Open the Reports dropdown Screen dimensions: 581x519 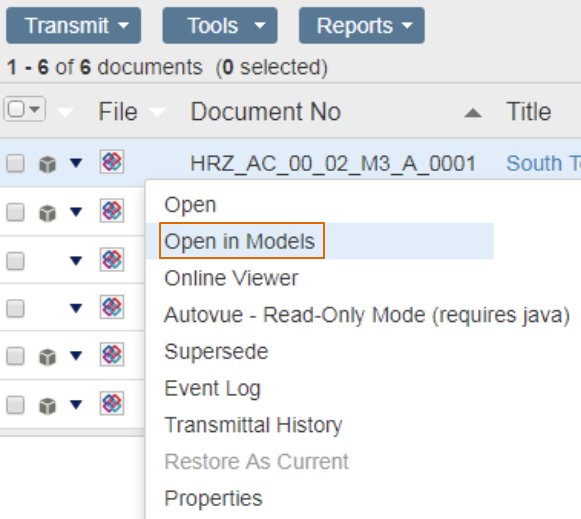tap(362, 26)
